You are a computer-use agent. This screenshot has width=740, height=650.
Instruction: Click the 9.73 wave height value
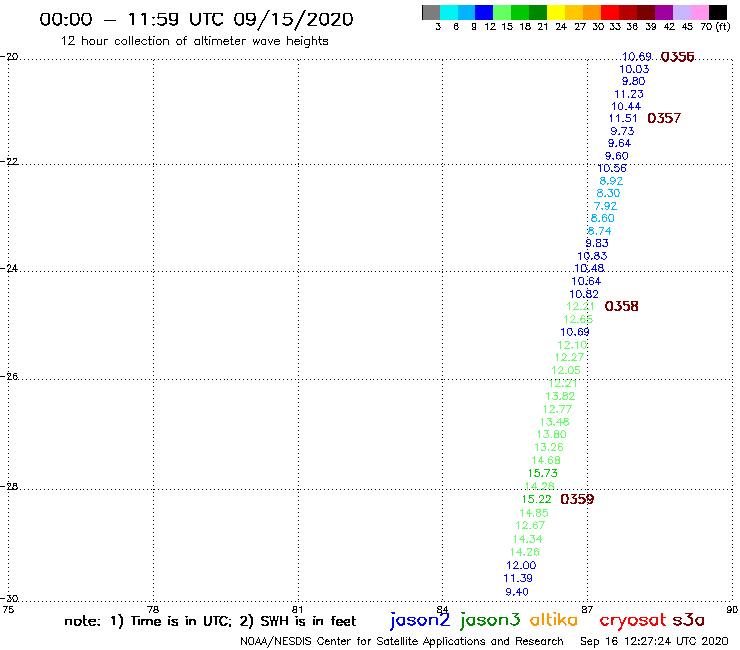(x=622, y=131)
